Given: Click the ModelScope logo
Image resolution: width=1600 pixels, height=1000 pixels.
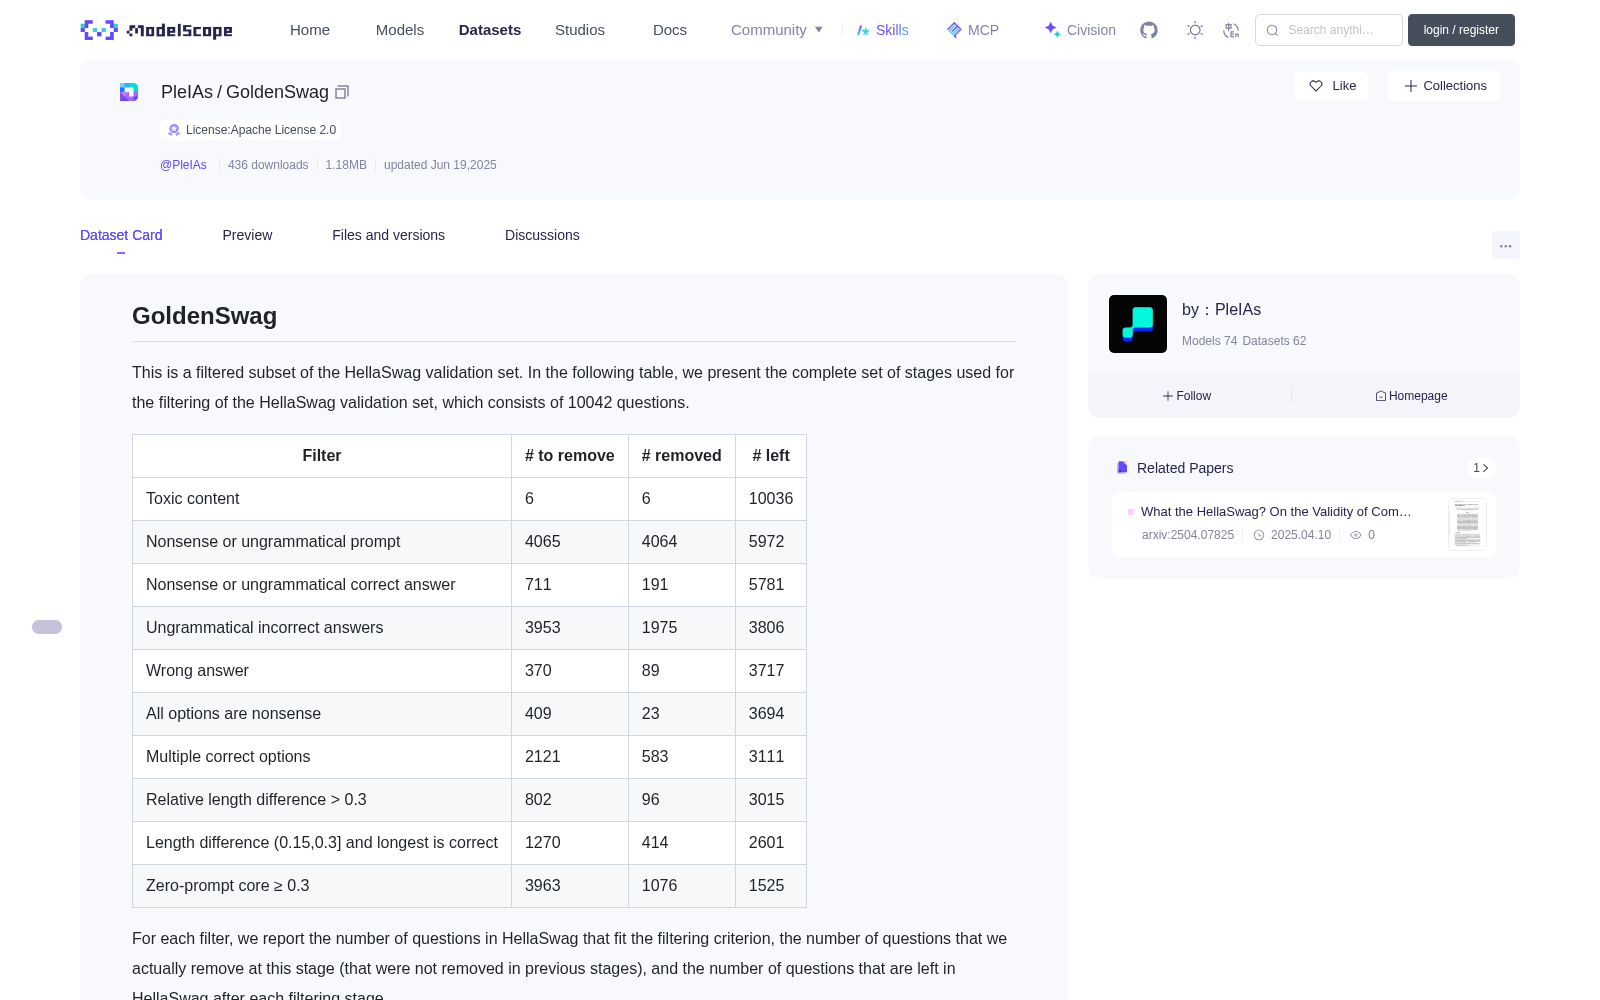Looking at the screenshot, I should coord(156,30).
